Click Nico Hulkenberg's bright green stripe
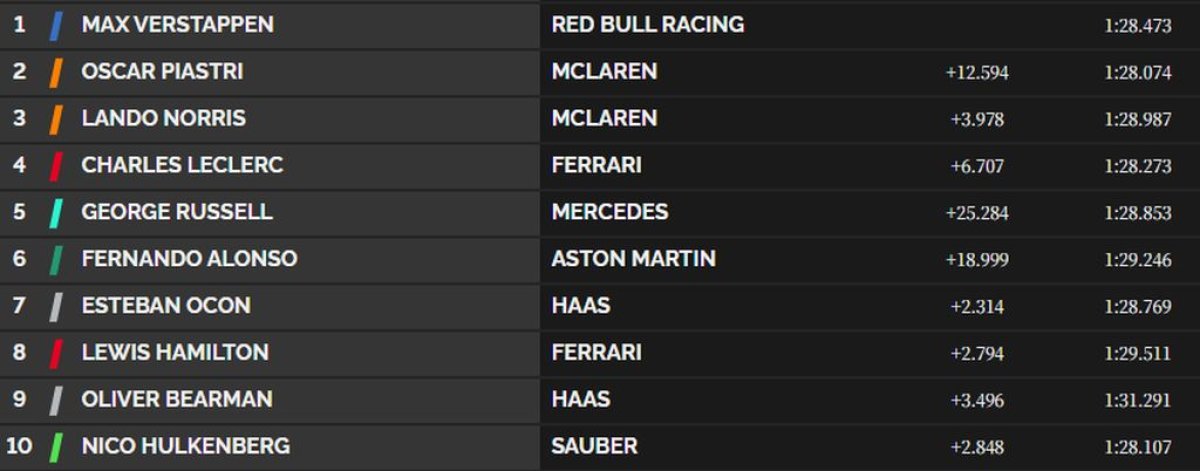 57,446
